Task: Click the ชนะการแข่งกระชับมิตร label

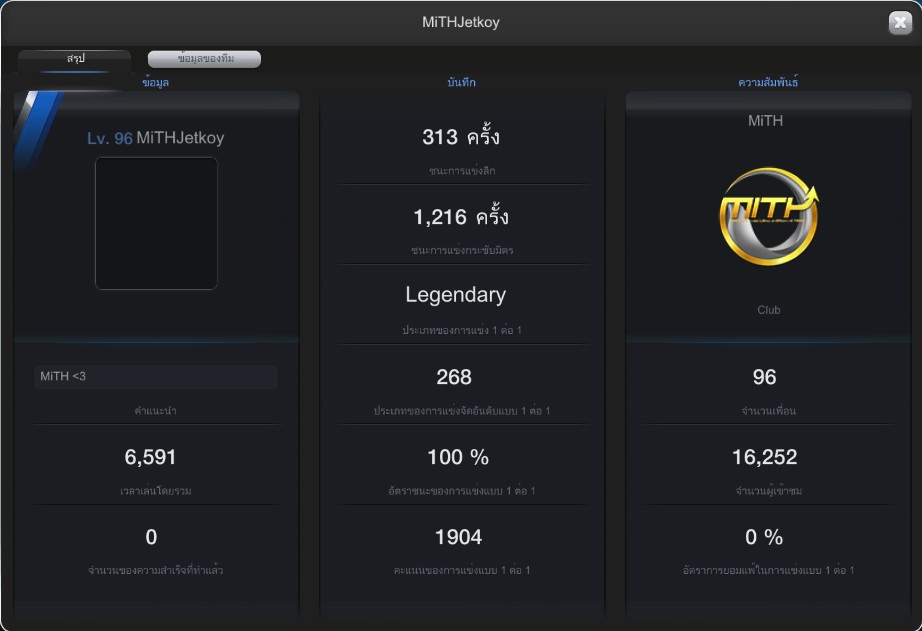Action: pos(462,250)
